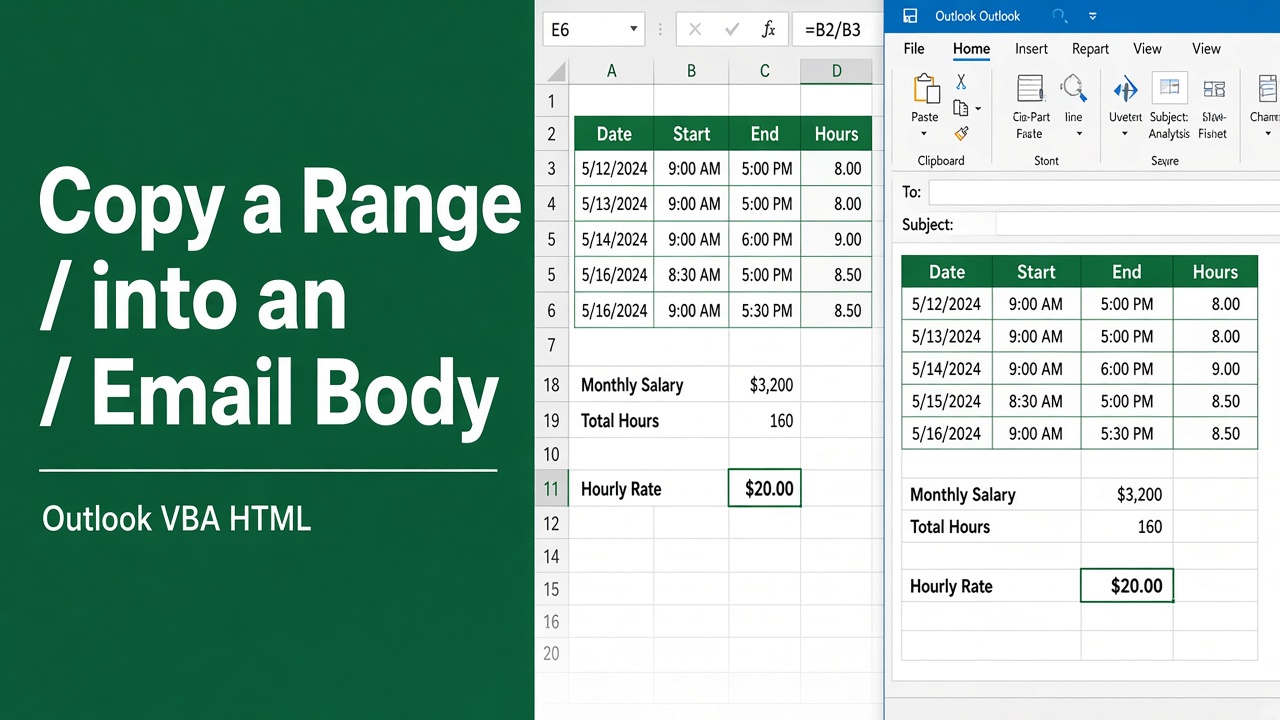1280x720 pixels.
Task: Click the Name Box showing E6
Action: (x=594, y=29)
